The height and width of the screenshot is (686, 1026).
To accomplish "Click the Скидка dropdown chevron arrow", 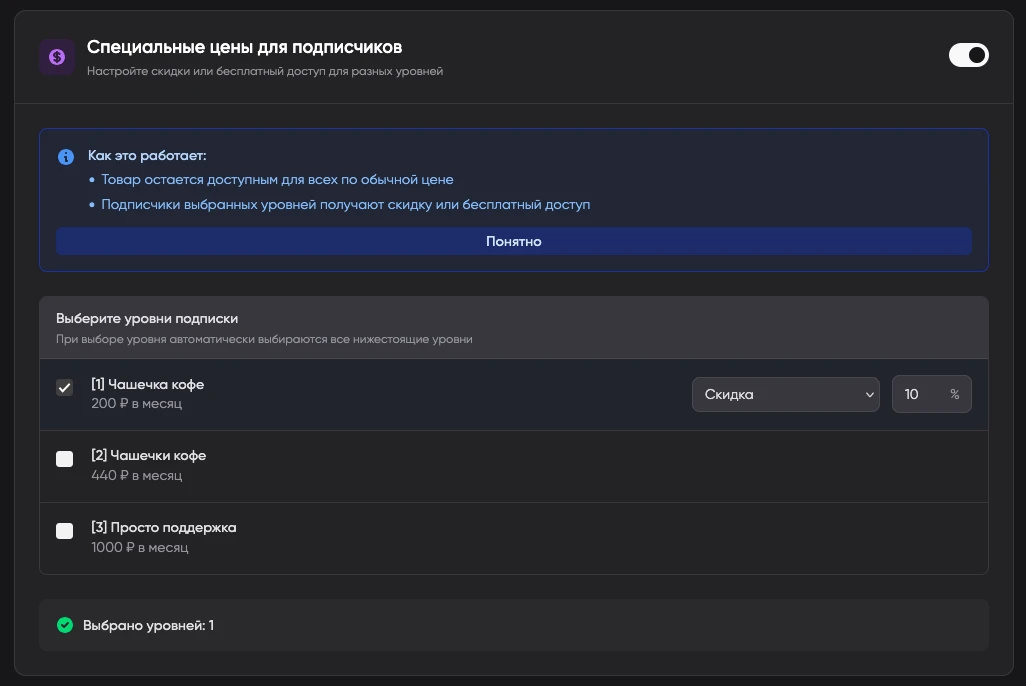I will click(x=869, y=395).
